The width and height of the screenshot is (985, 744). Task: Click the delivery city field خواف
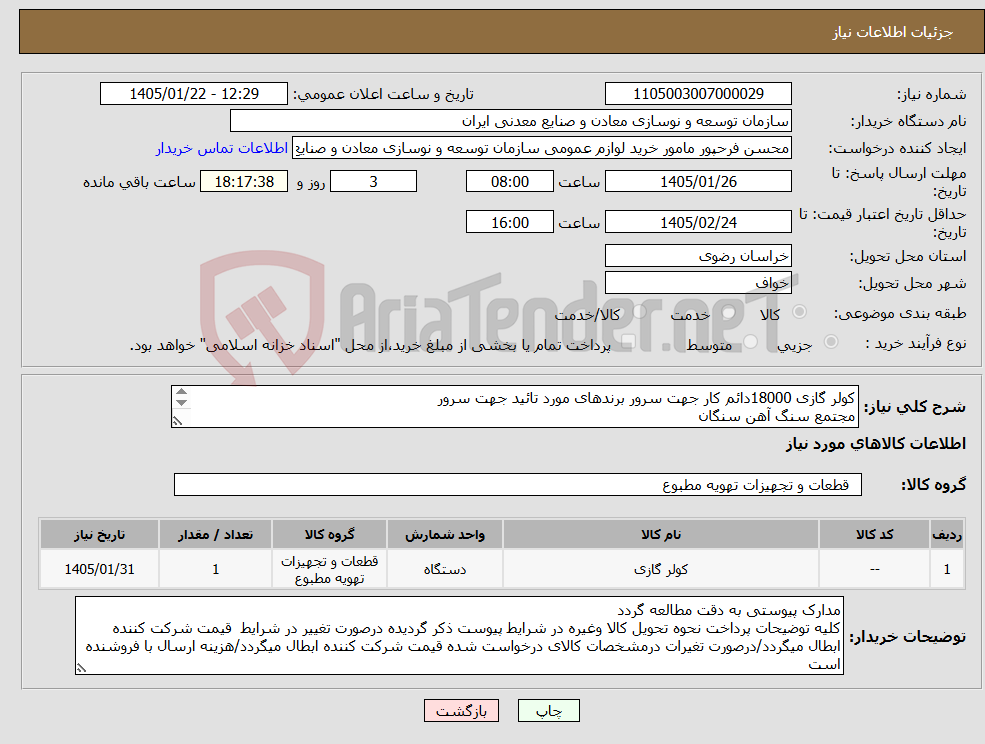pos(698,283)
